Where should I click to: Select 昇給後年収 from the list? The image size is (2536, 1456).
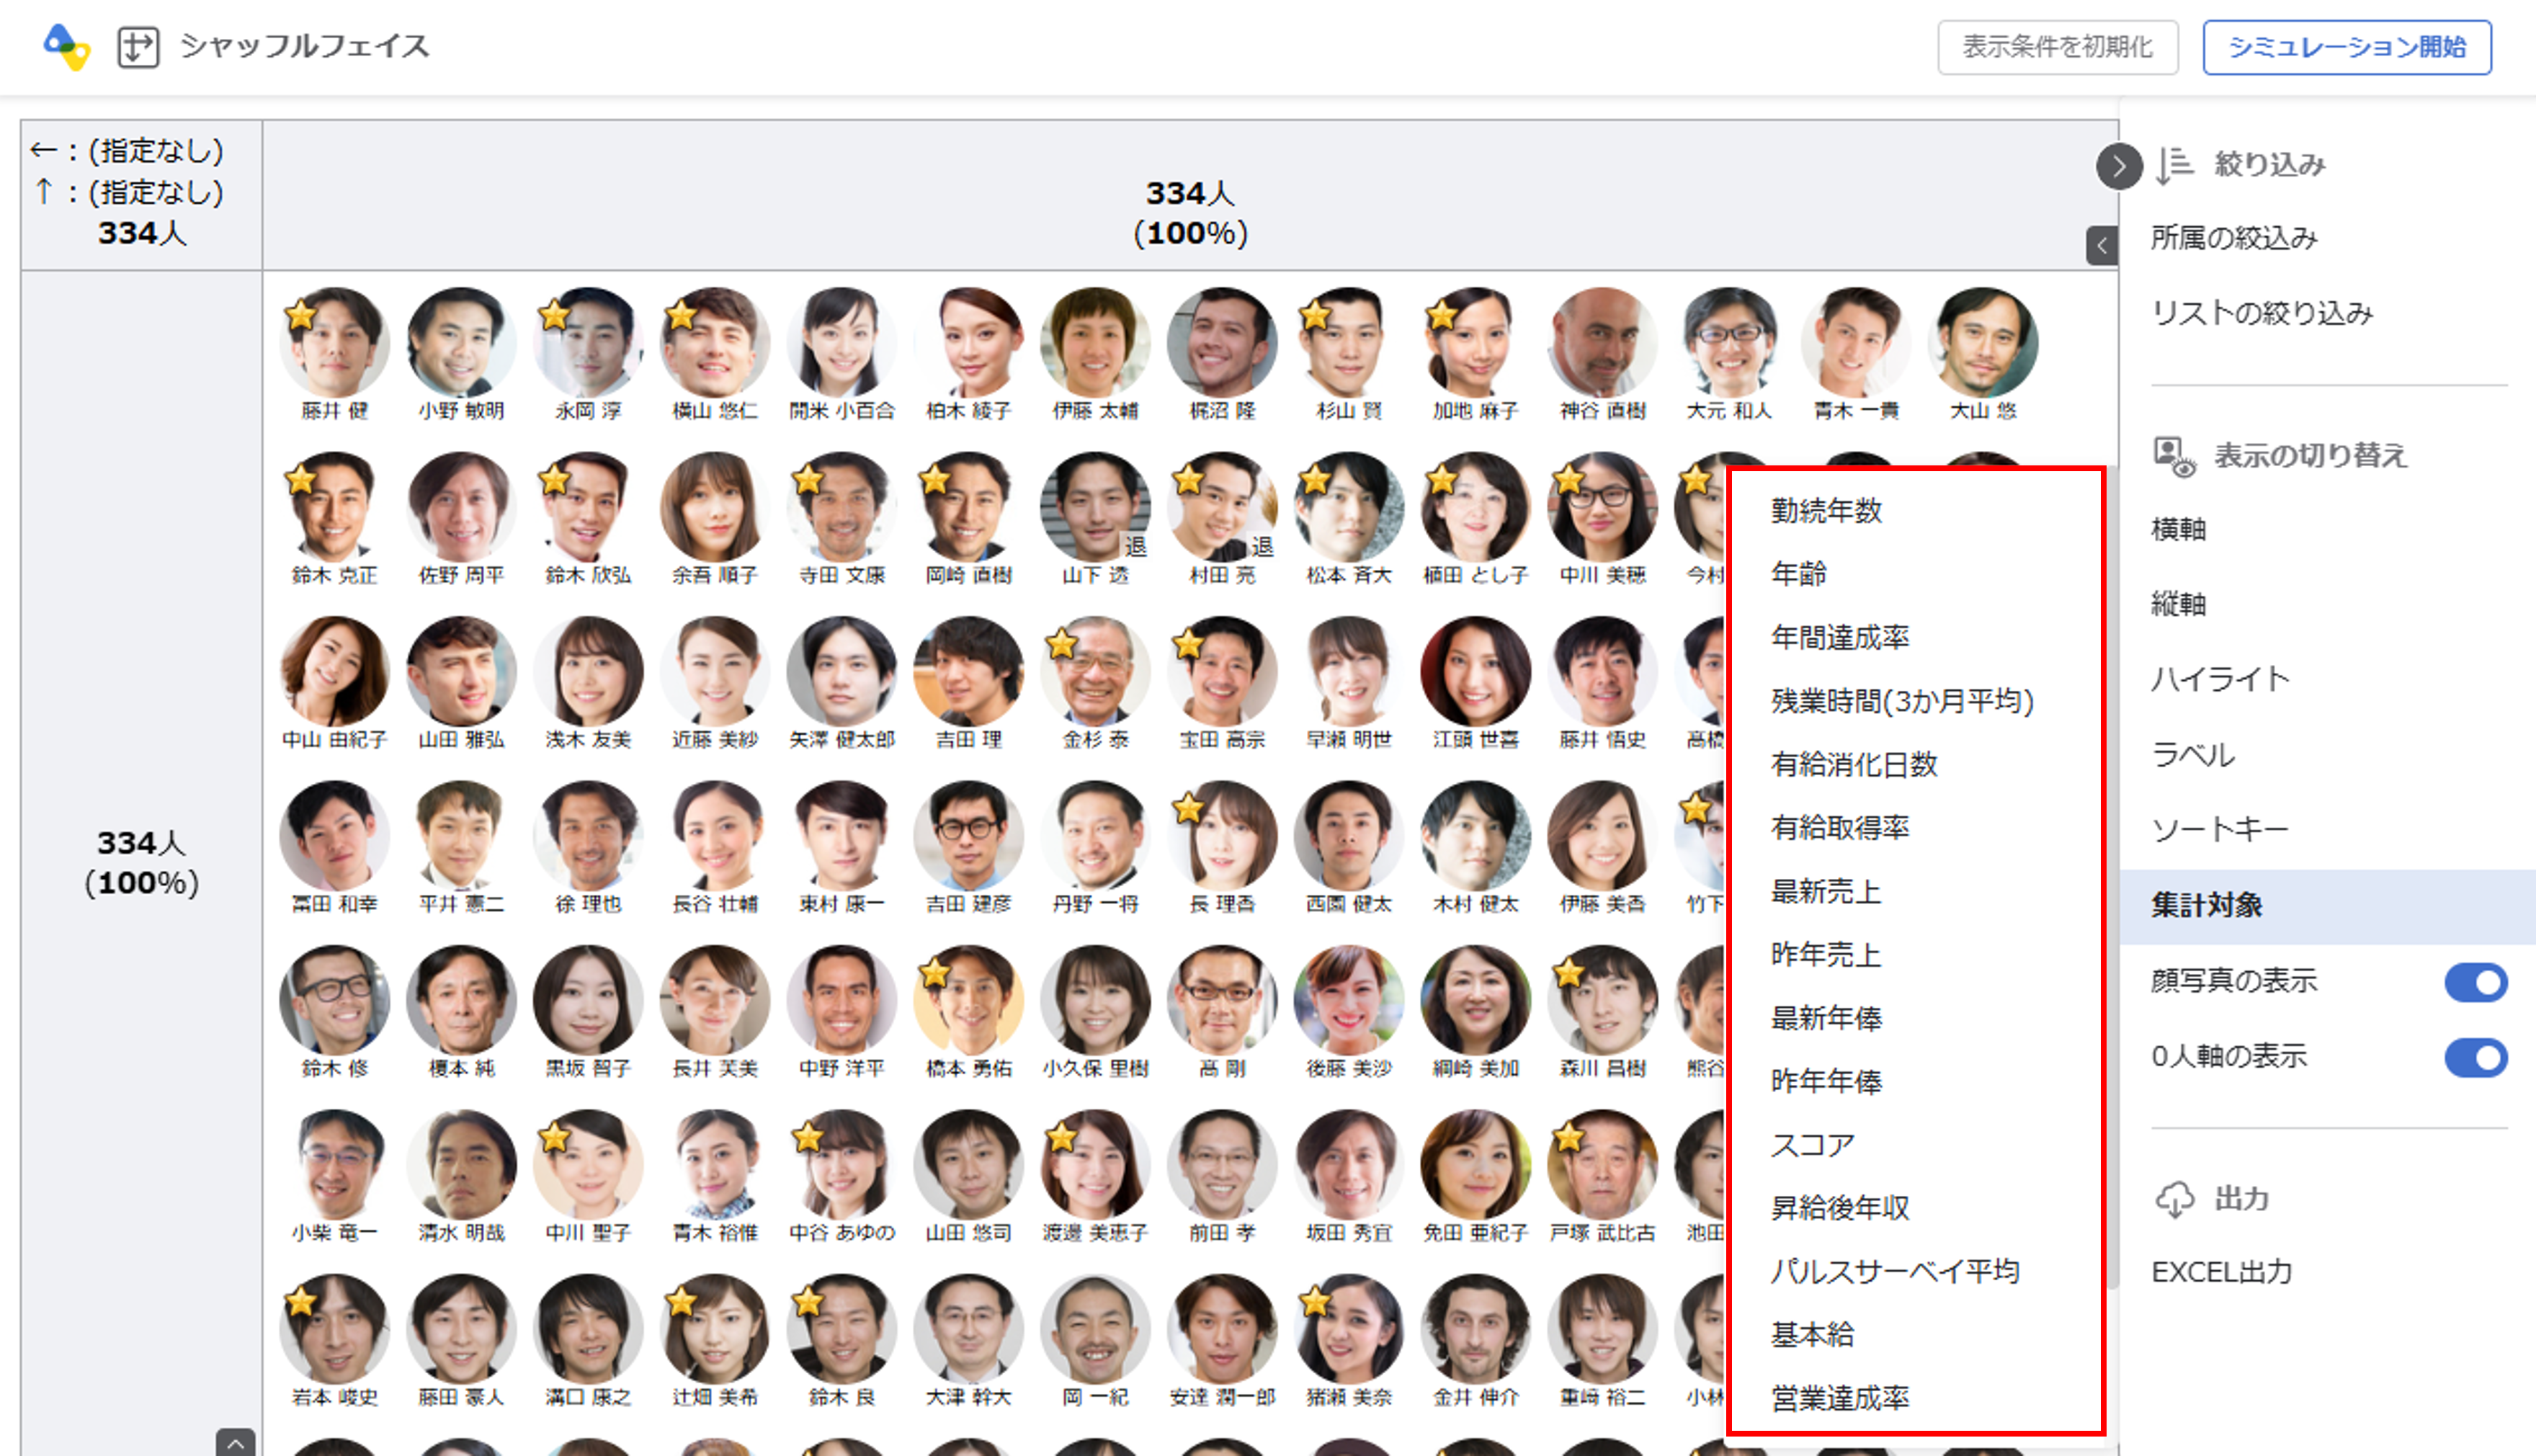(x=1840, y=1208)
